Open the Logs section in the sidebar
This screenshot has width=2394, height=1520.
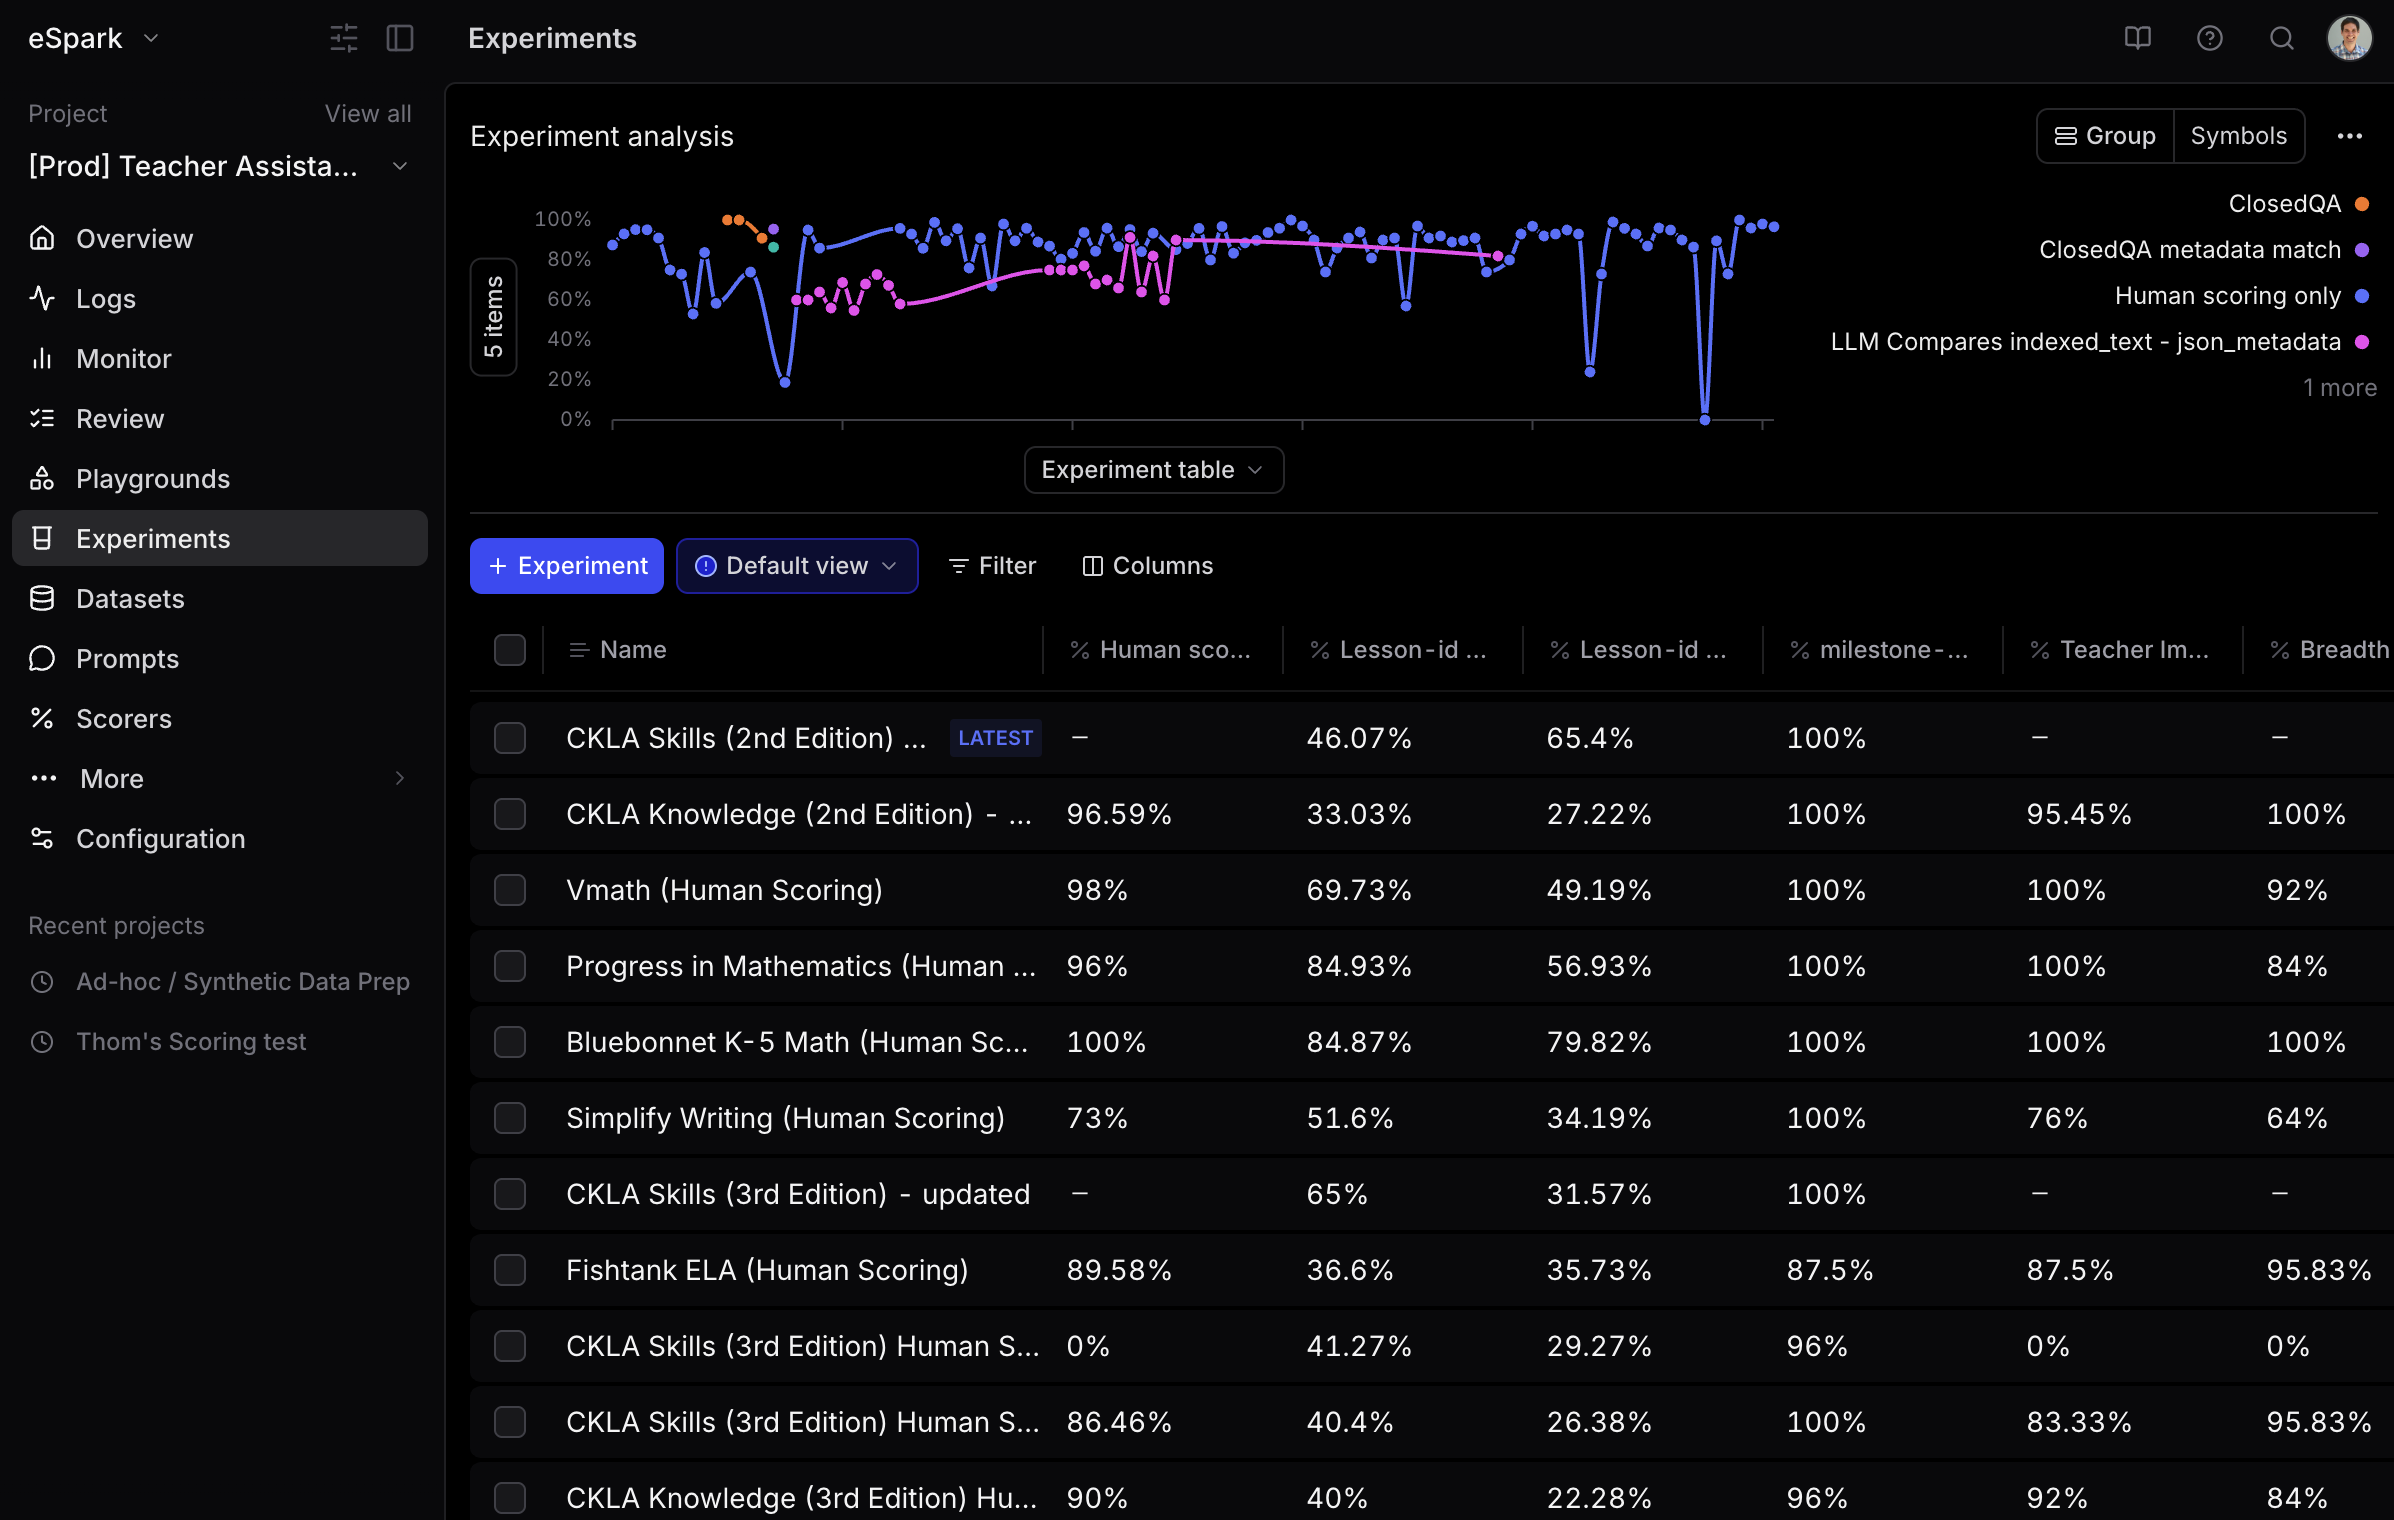(x=106, y=298)
